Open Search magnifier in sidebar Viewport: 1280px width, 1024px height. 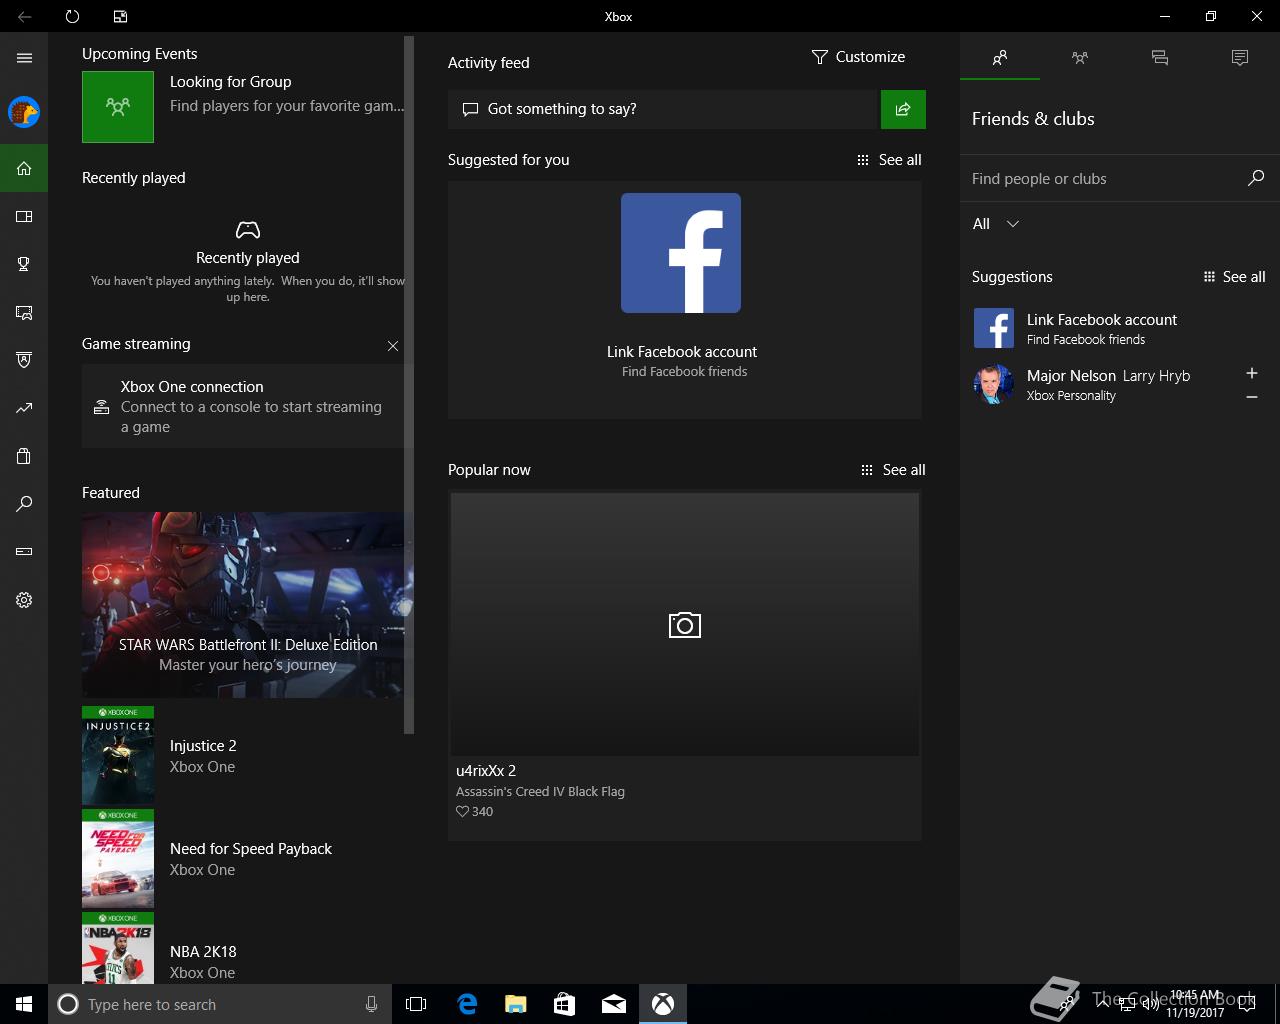coord(24,504)
